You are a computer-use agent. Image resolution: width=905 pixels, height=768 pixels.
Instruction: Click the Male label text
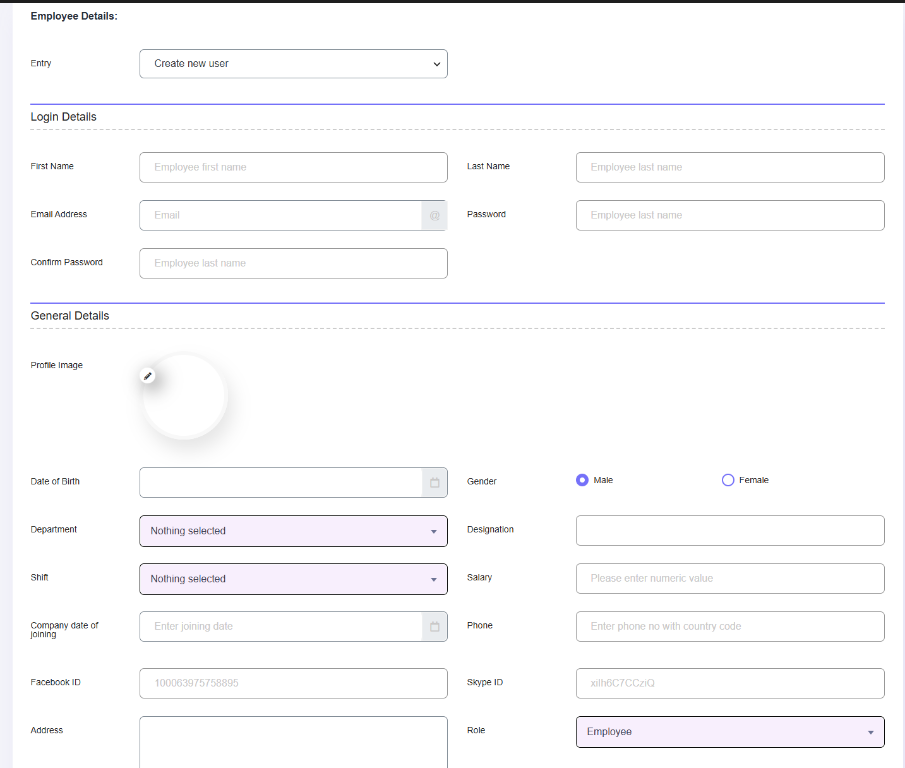603,480
